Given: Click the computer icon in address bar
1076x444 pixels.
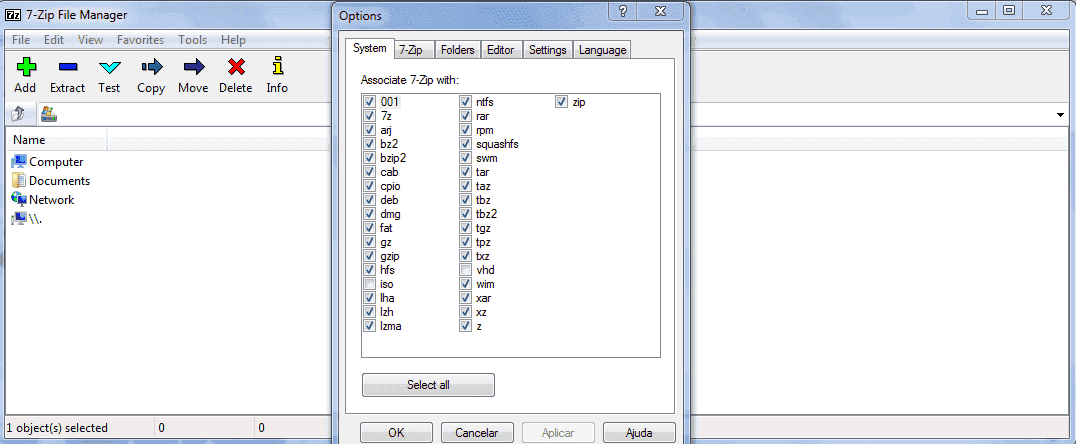Looking at the screenshot, I should pyautogui.click(x=48, y=114).
